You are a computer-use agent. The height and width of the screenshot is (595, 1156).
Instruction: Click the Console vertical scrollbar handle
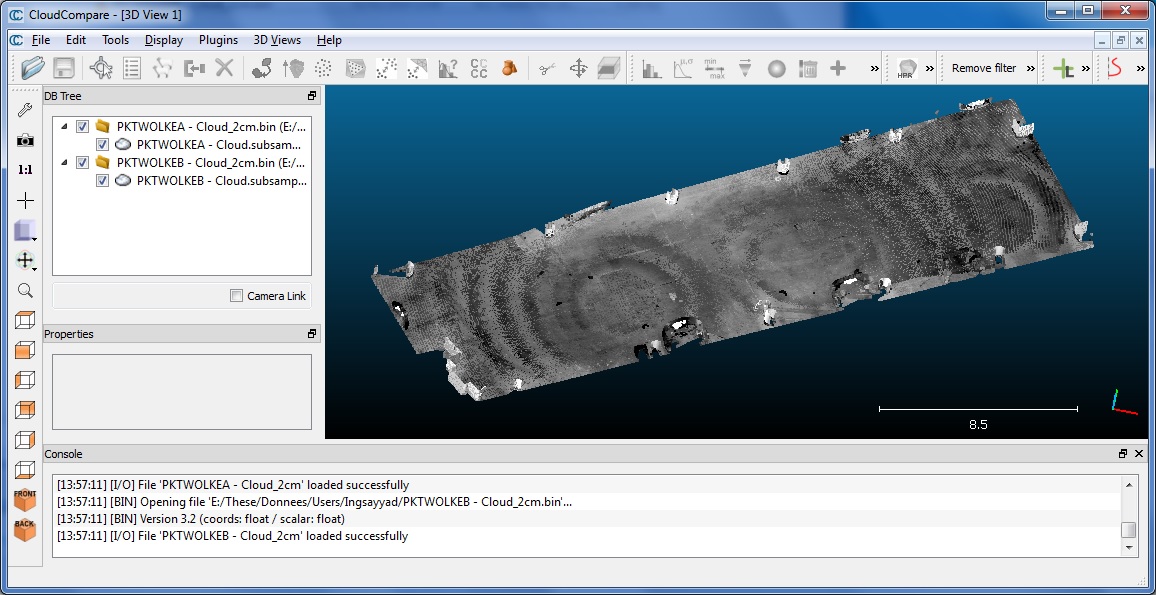pos(1128,530)
